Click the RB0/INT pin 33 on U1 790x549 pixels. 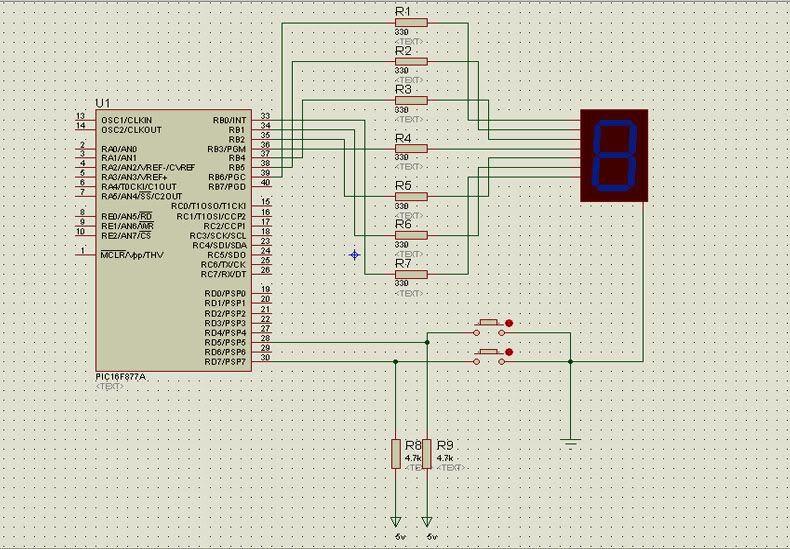tap(264, 121)
